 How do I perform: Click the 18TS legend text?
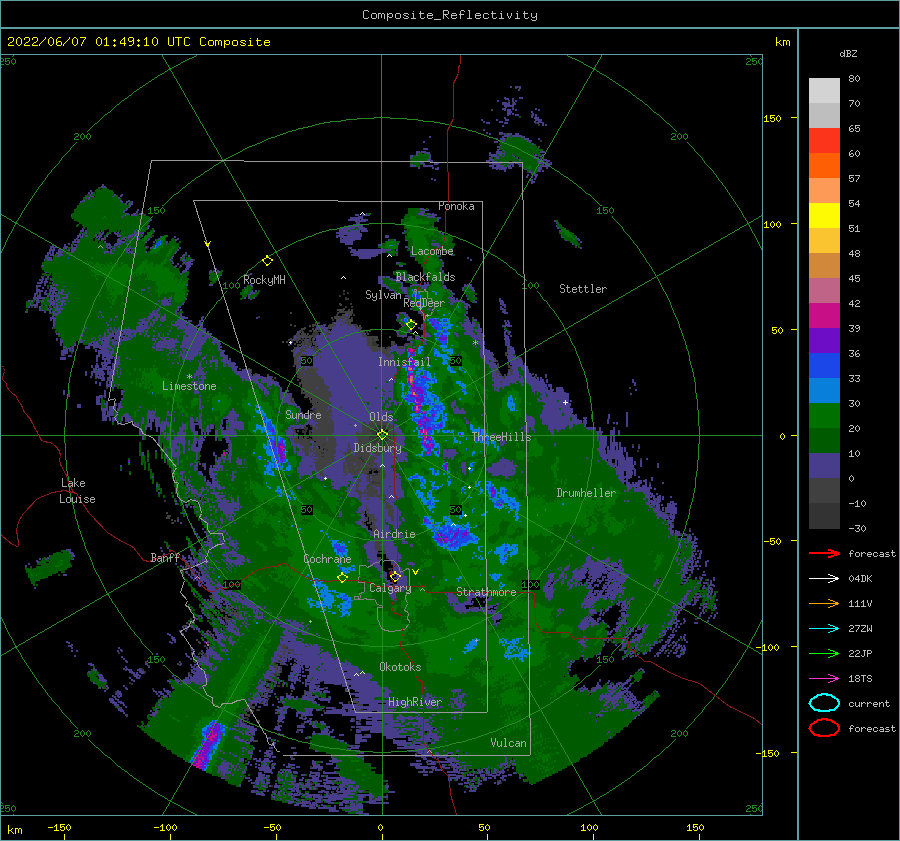[860, 678]
